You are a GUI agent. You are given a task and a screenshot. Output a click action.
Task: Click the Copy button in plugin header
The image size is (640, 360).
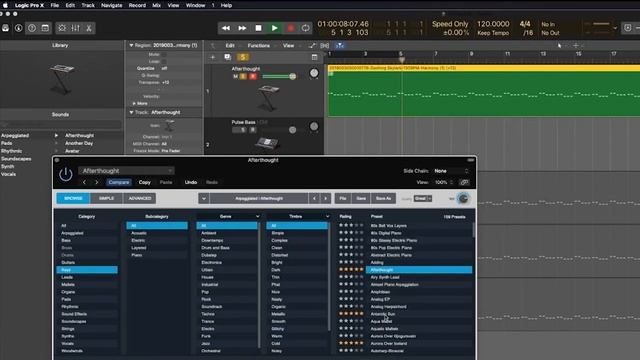click(x=144, y=182)
